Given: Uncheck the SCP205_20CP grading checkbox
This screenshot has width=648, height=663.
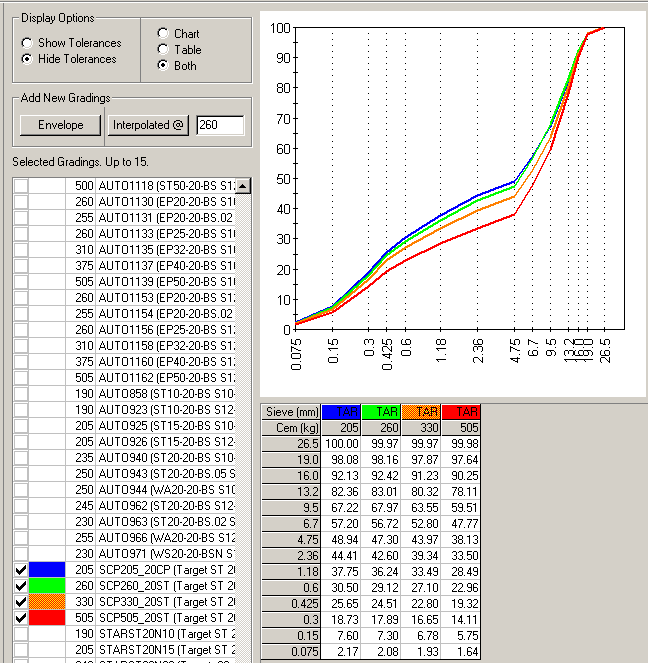Looking at the screenshot, I should point(21,569).
